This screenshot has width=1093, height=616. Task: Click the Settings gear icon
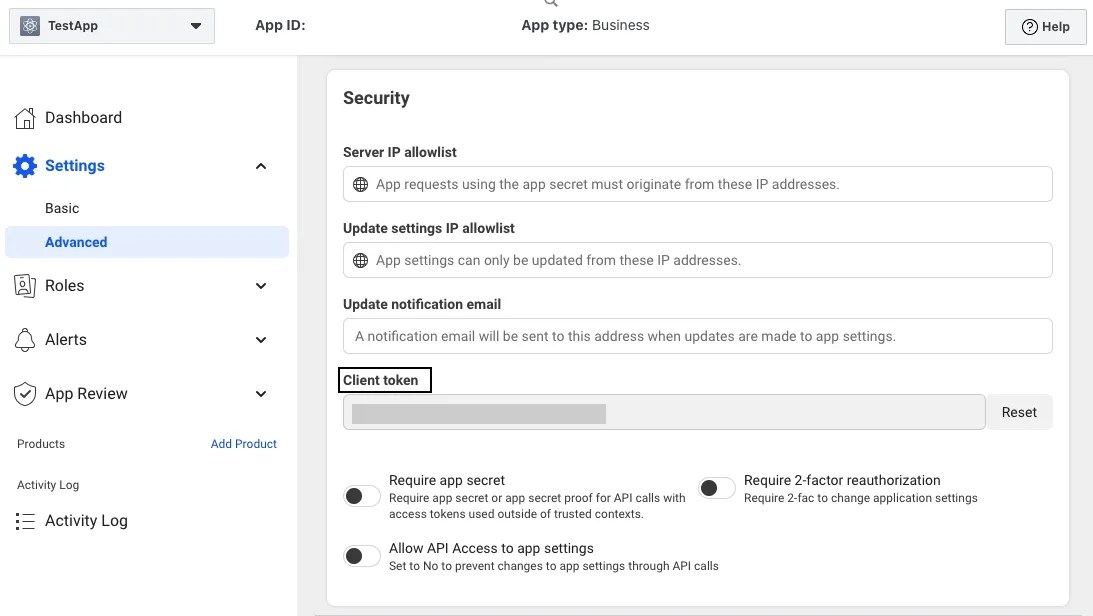click(25, 165)
